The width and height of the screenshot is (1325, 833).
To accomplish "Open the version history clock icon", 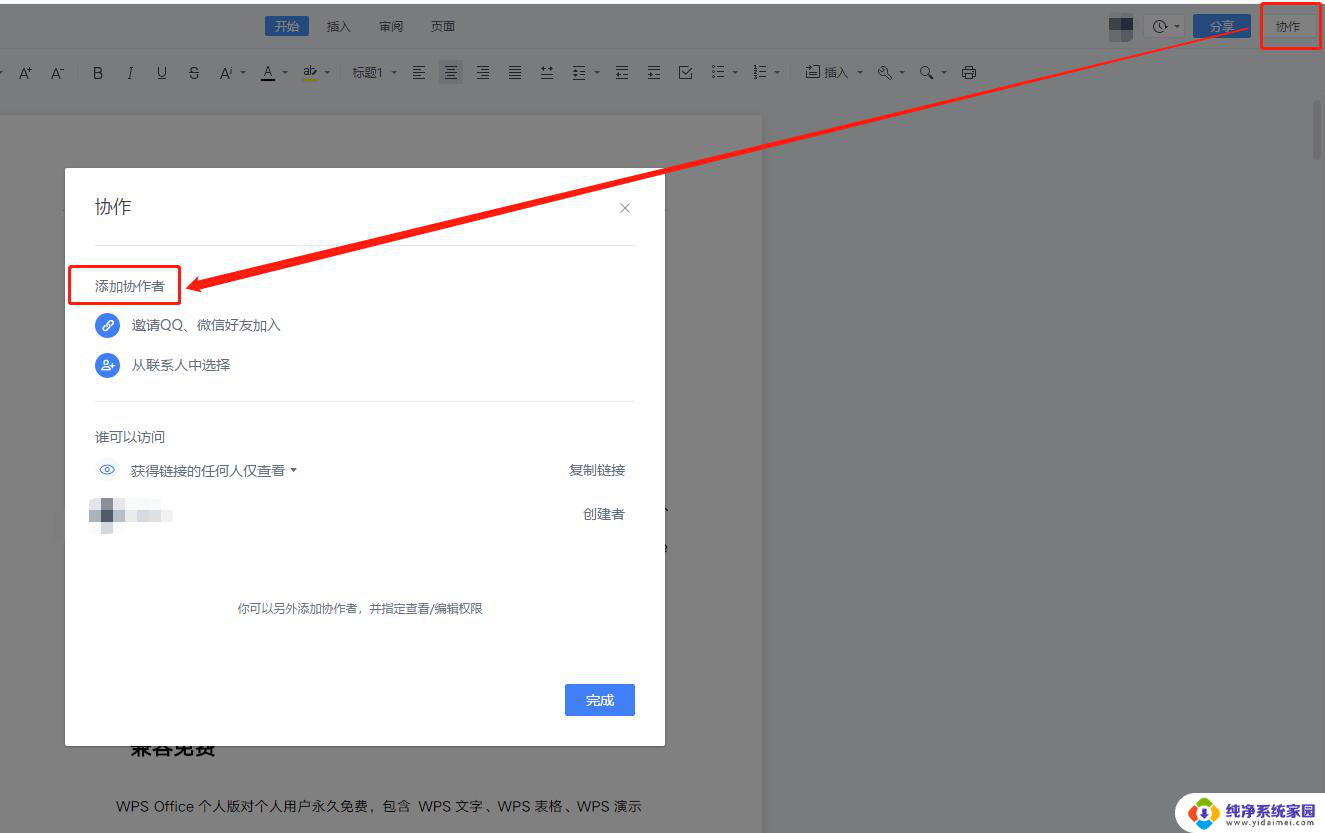I will pyautogui.click(x=1160, y=27).
